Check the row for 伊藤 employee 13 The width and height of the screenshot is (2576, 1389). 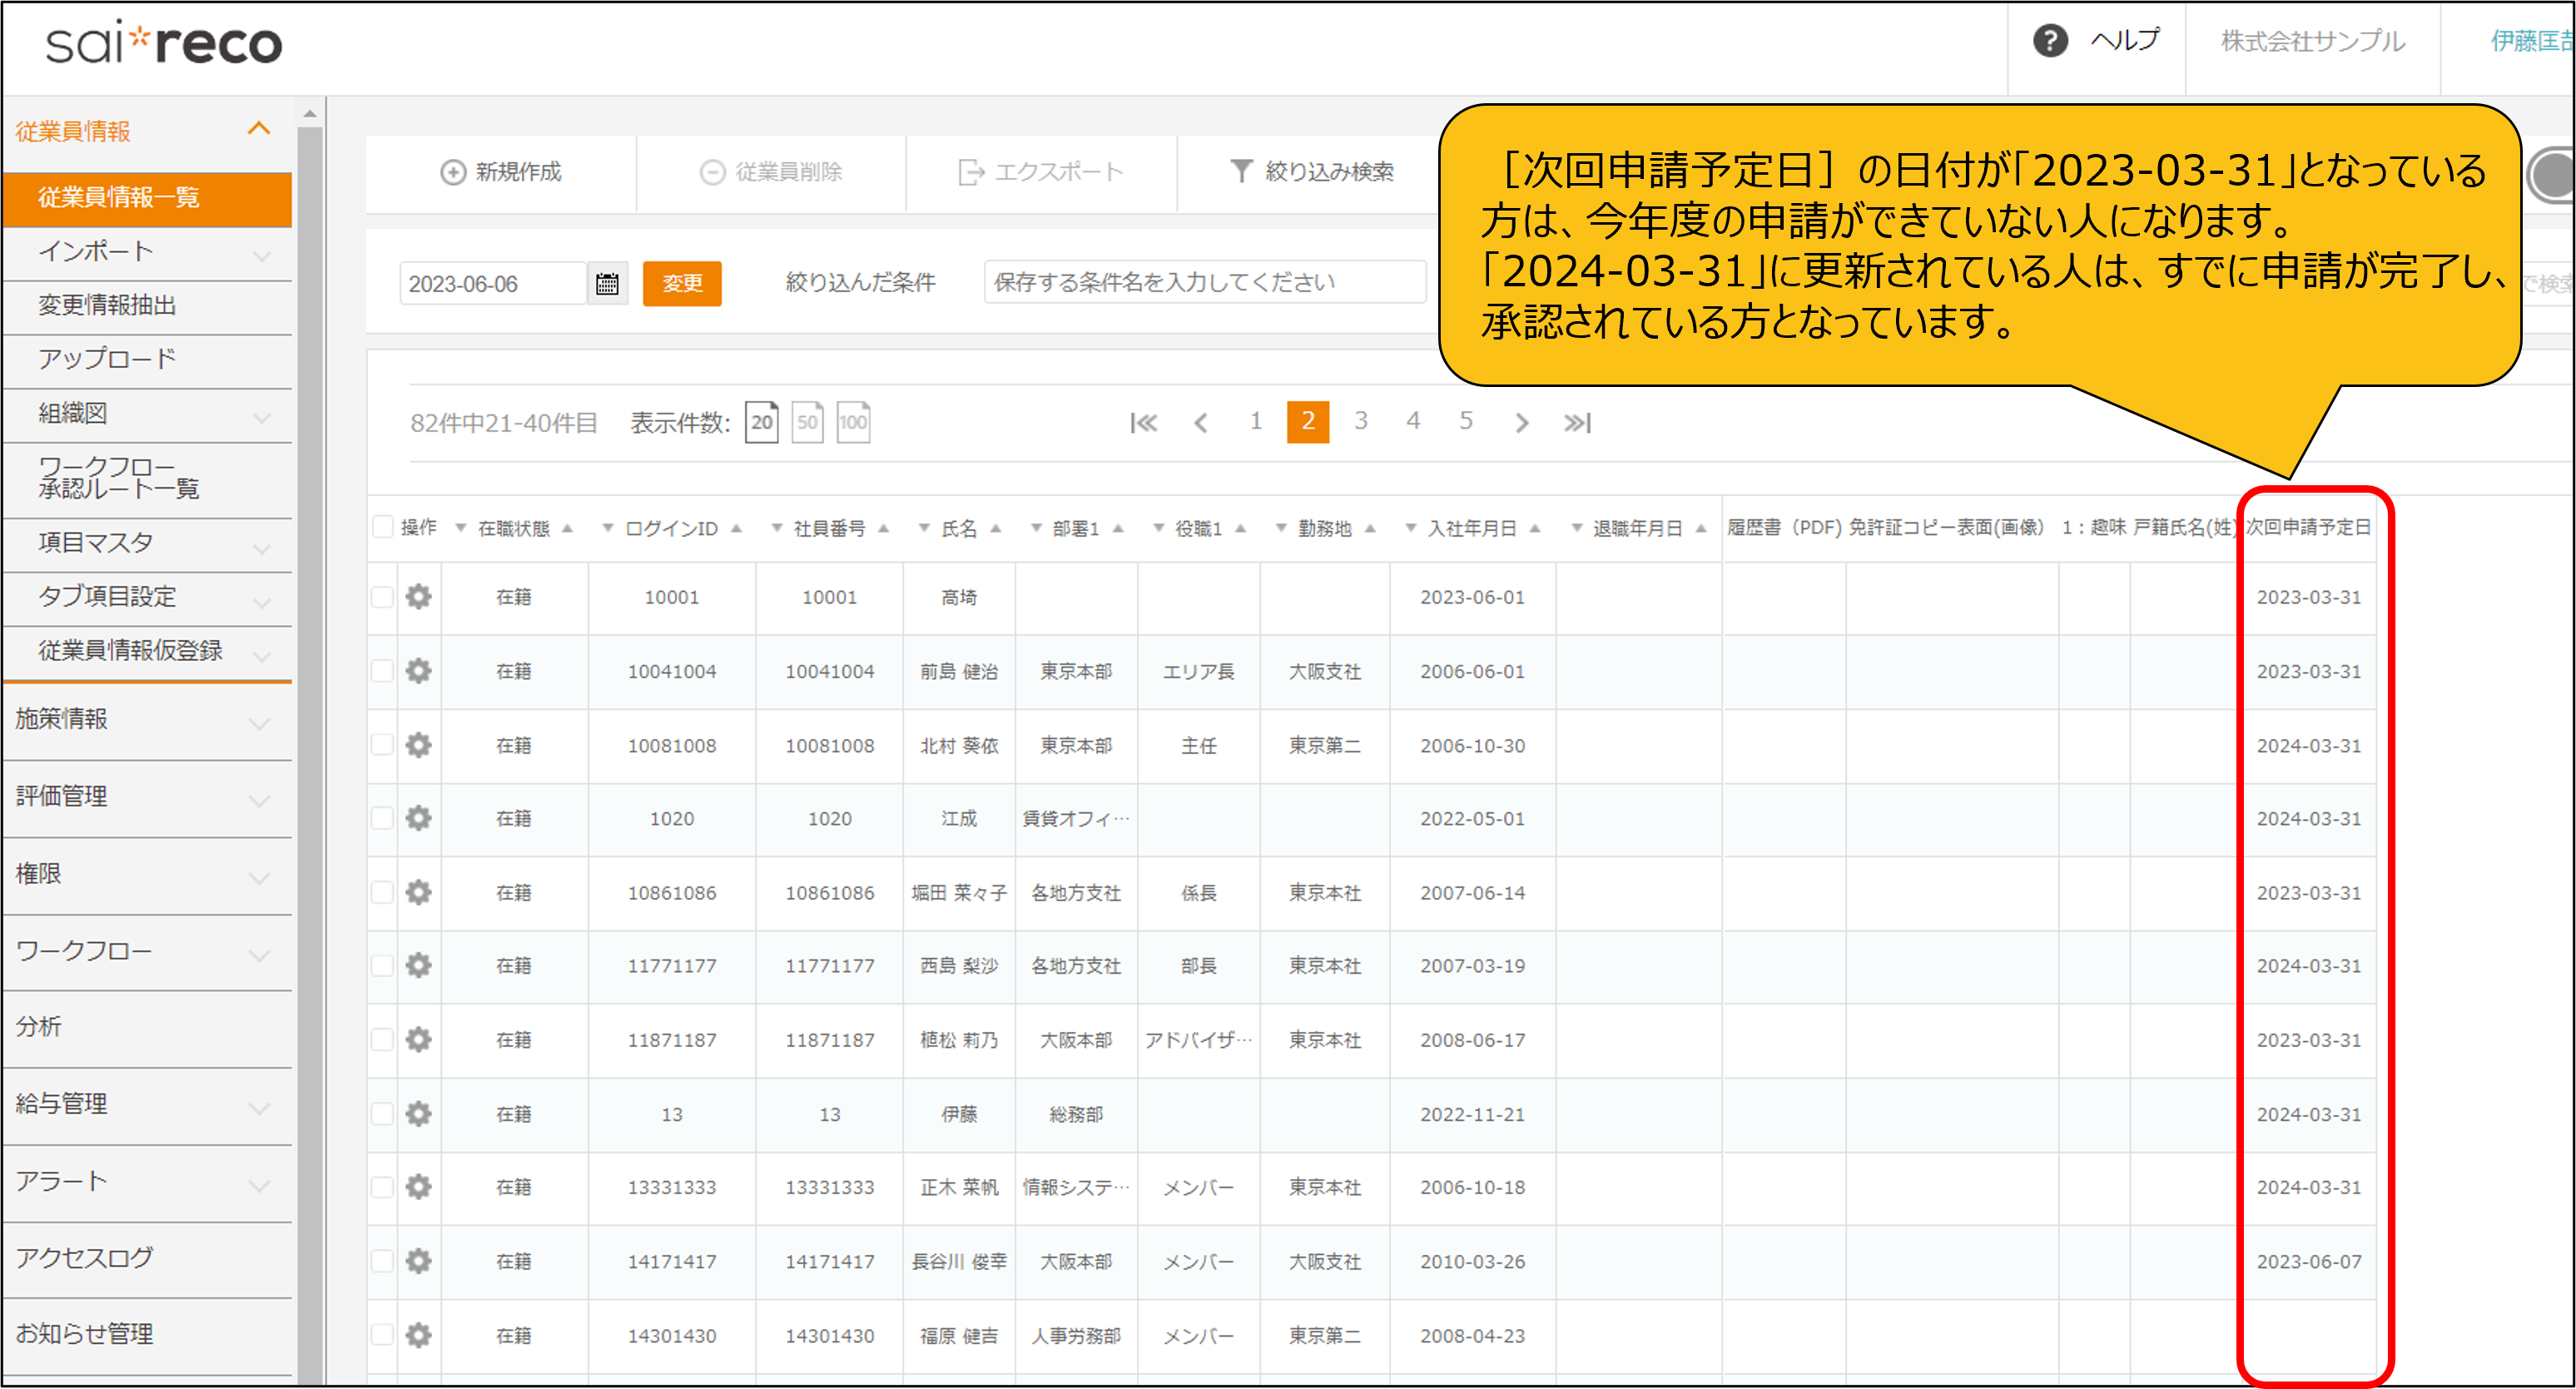[382, 1114]
